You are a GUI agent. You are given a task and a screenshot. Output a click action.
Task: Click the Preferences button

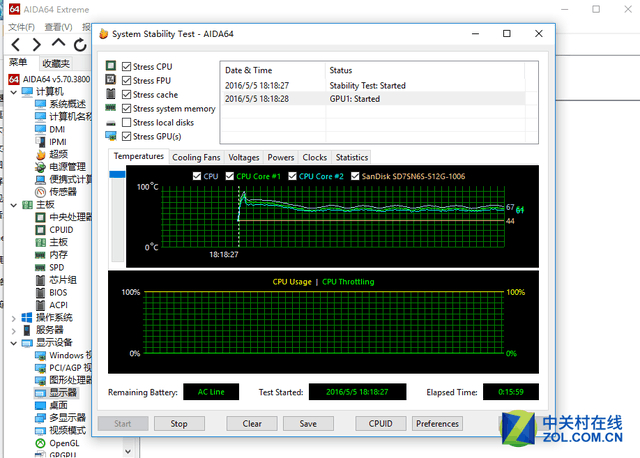pyautogui.click(x=438, y=424)
